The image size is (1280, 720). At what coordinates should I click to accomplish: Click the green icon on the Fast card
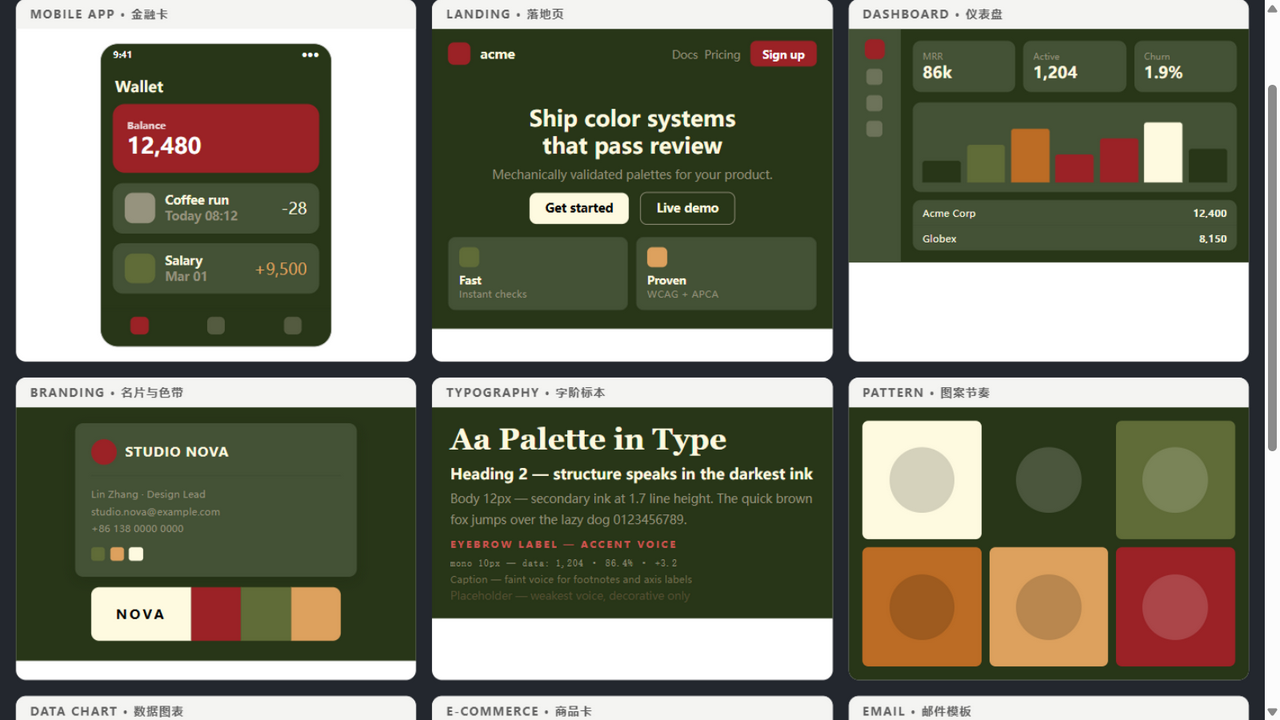pos(469,257)
